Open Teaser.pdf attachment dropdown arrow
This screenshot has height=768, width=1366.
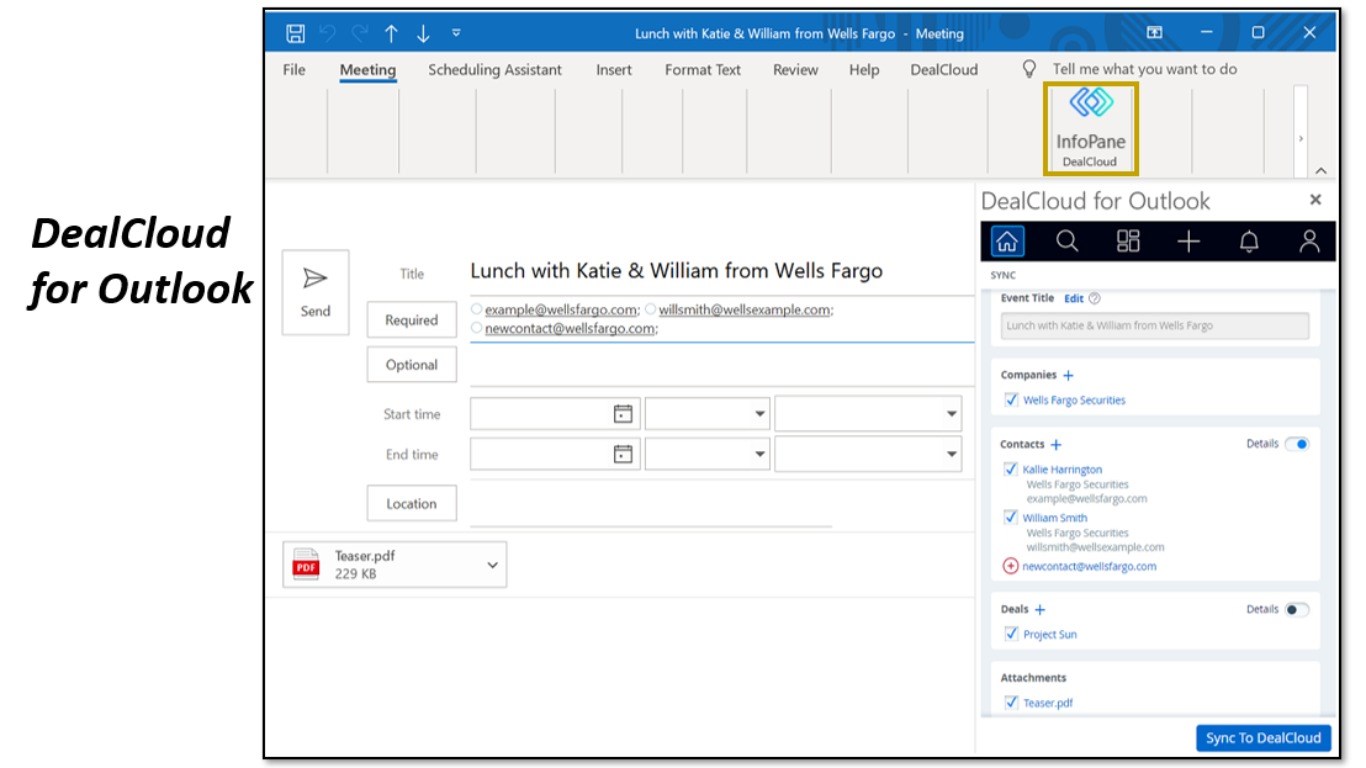pos(492,565)
